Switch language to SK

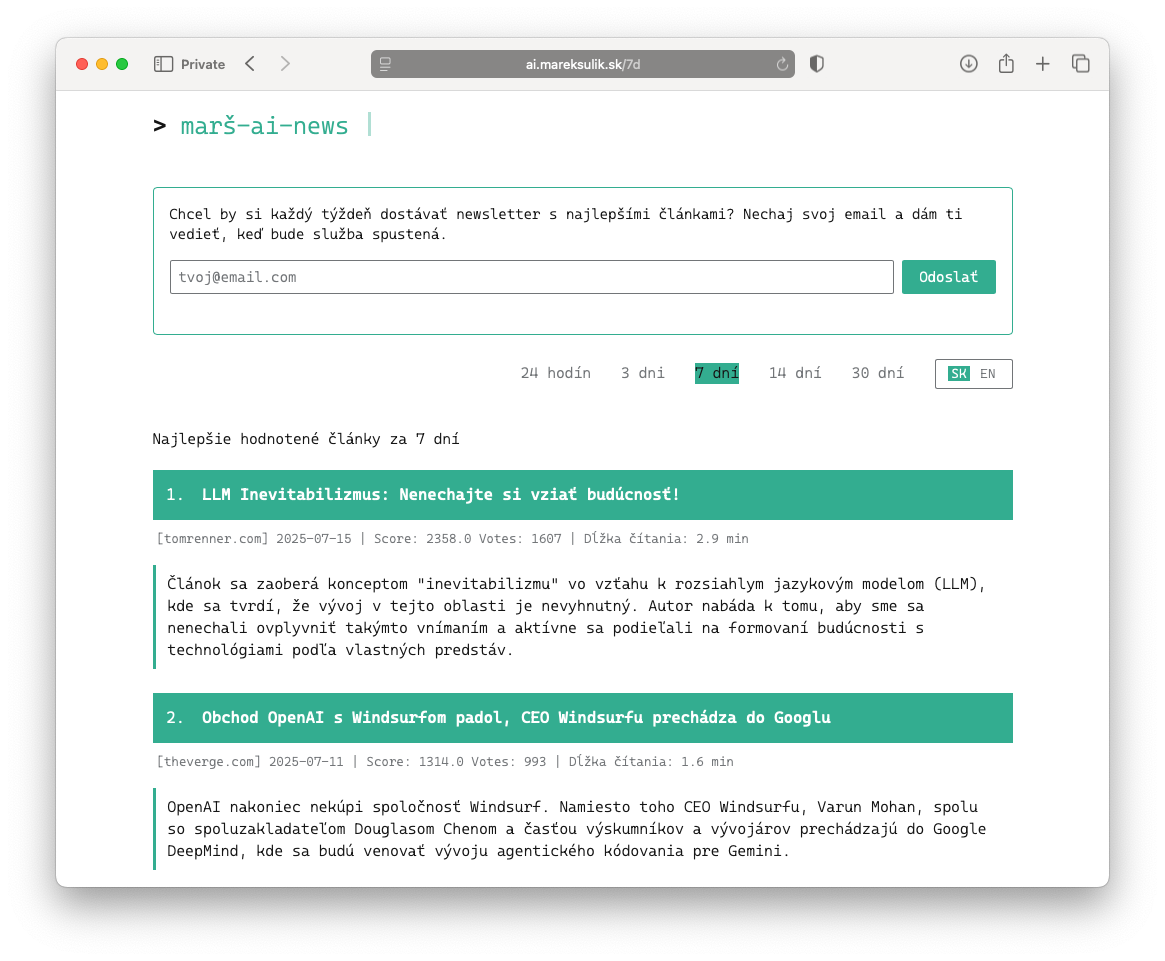pyautogui.click(x=958, y=374)
